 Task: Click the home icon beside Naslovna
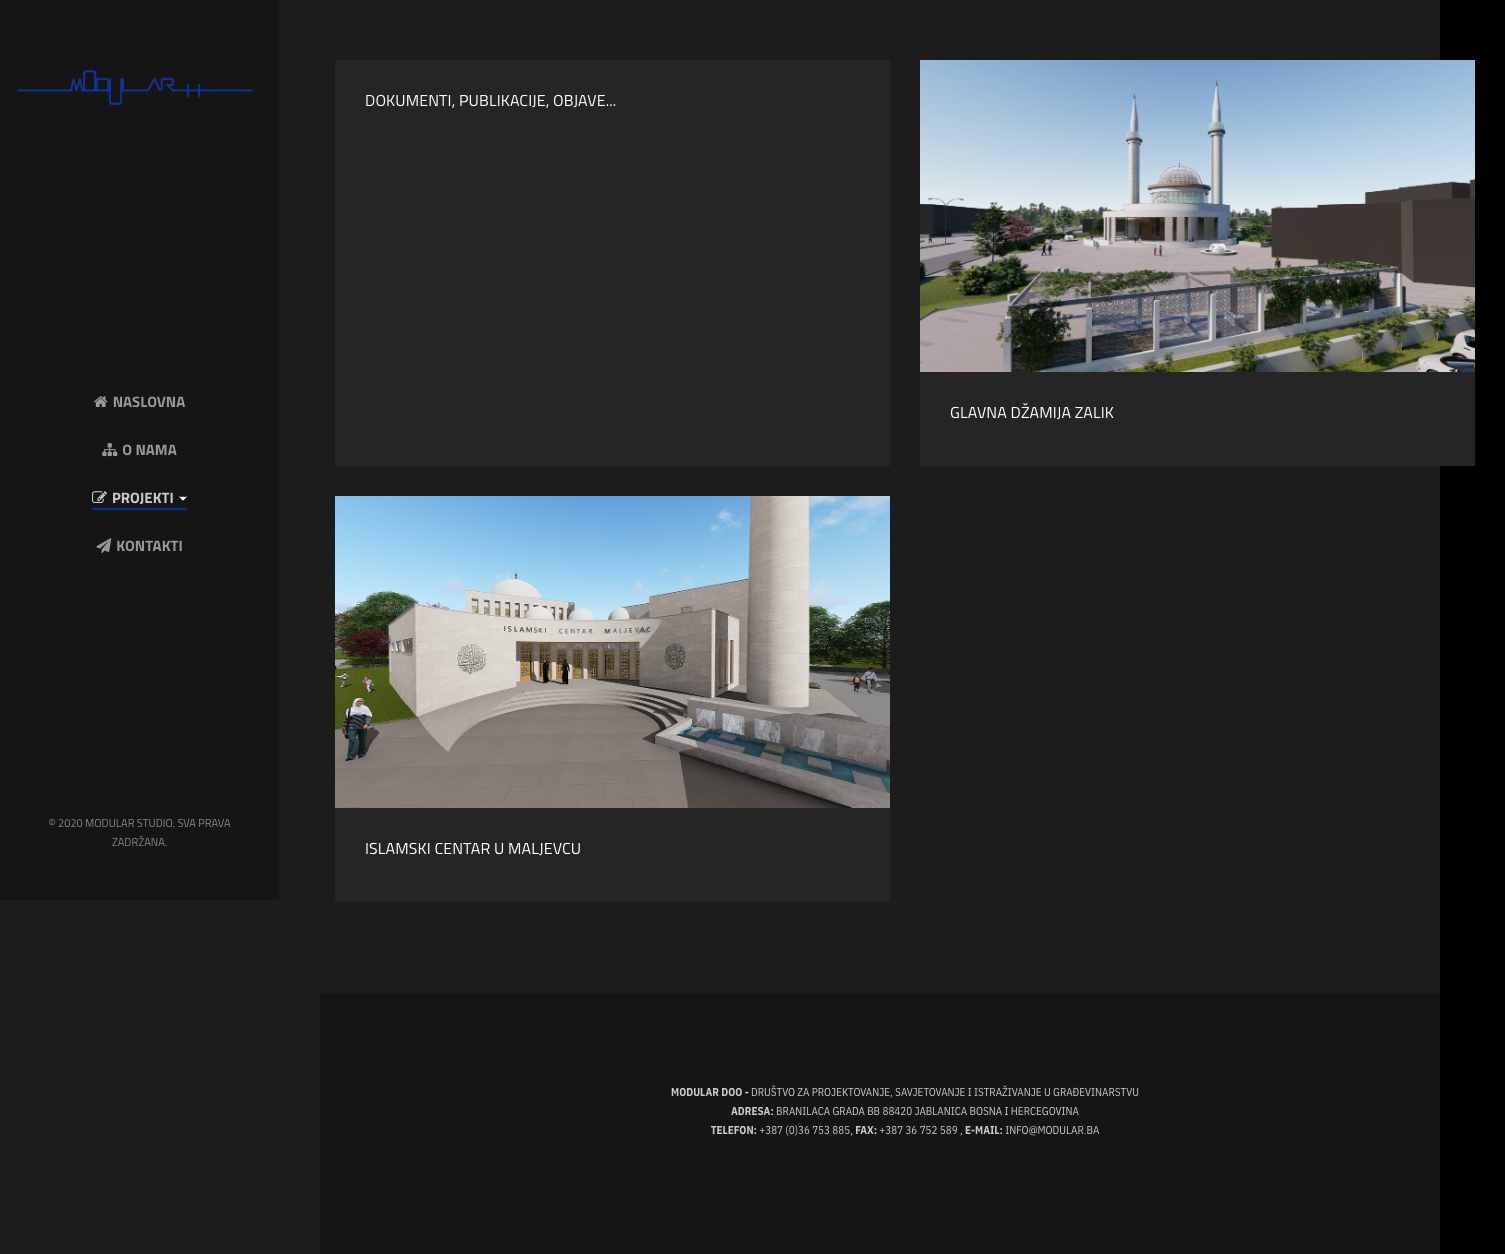(x=100, y=402)
